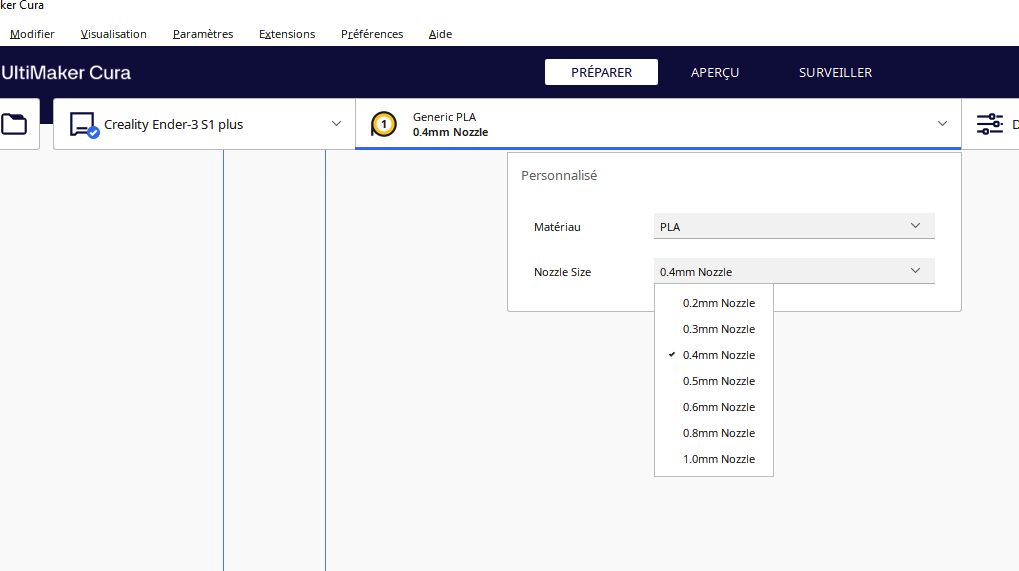
Task: Switch to the APERÇU stage
Action: [714, 72]
